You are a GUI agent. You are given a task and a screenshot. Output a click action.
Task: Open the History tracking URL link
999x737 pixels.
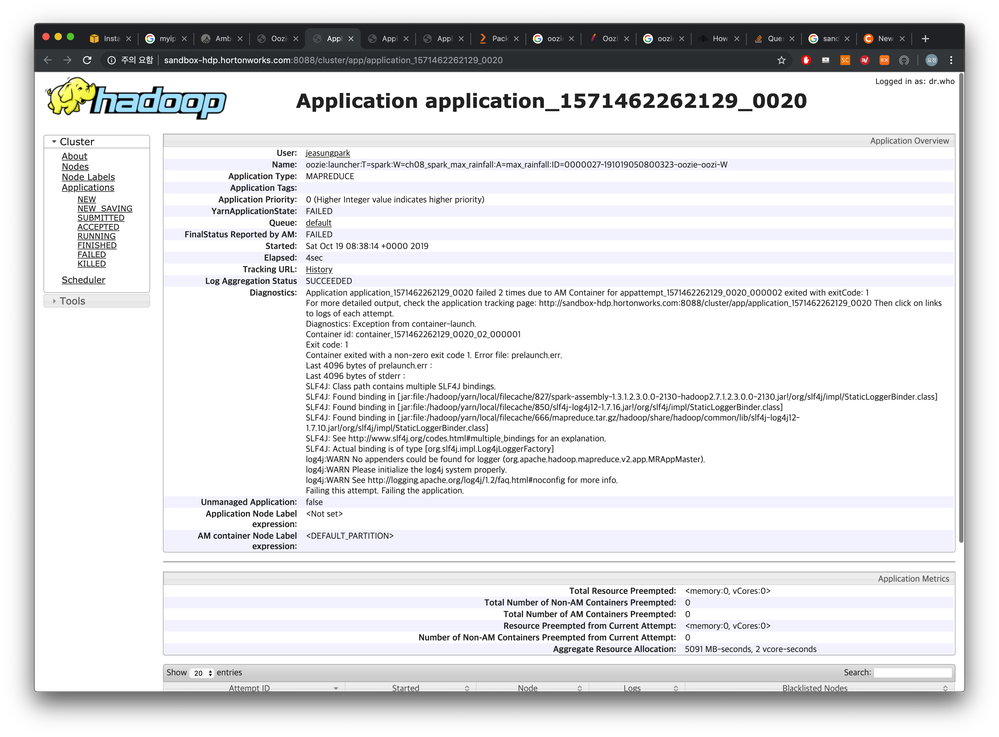319,269
